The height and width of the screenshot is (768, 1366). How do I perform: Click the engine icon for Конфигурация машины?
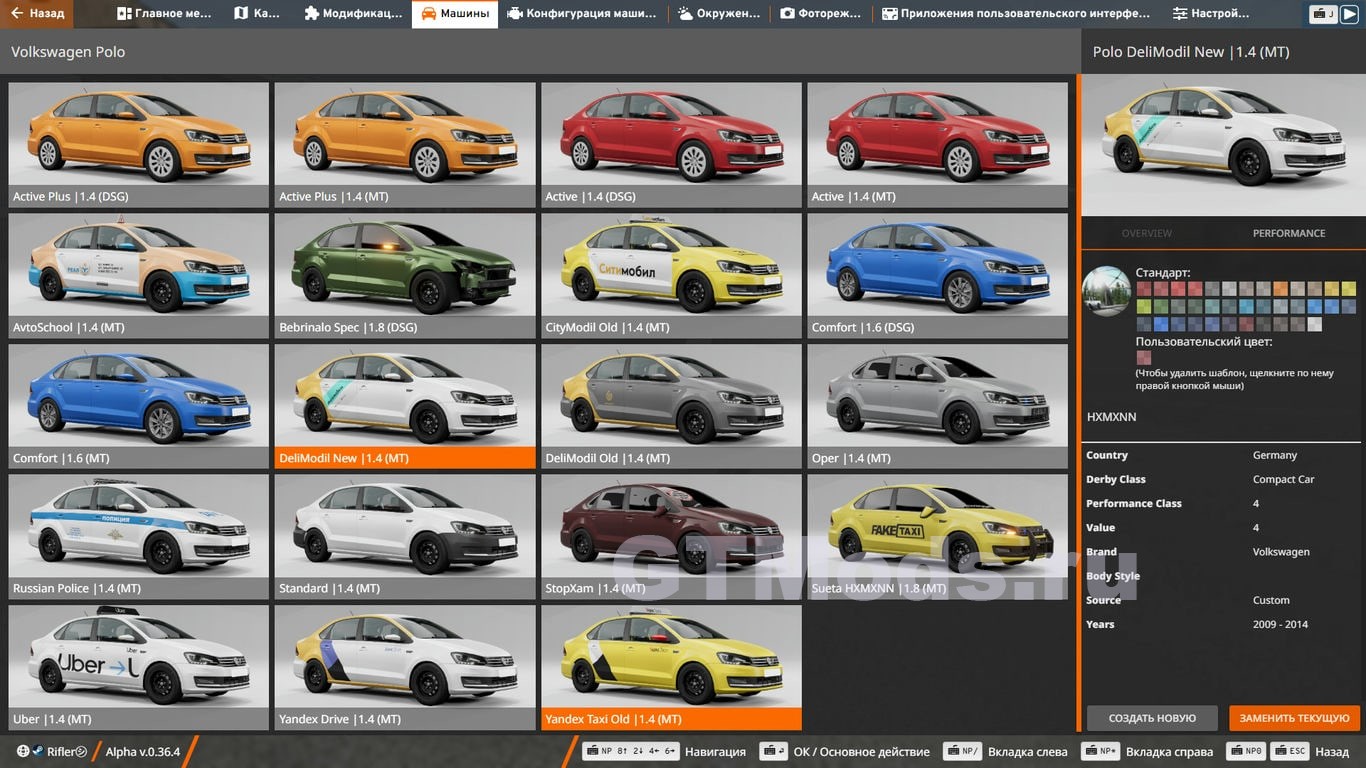[514, 14]
